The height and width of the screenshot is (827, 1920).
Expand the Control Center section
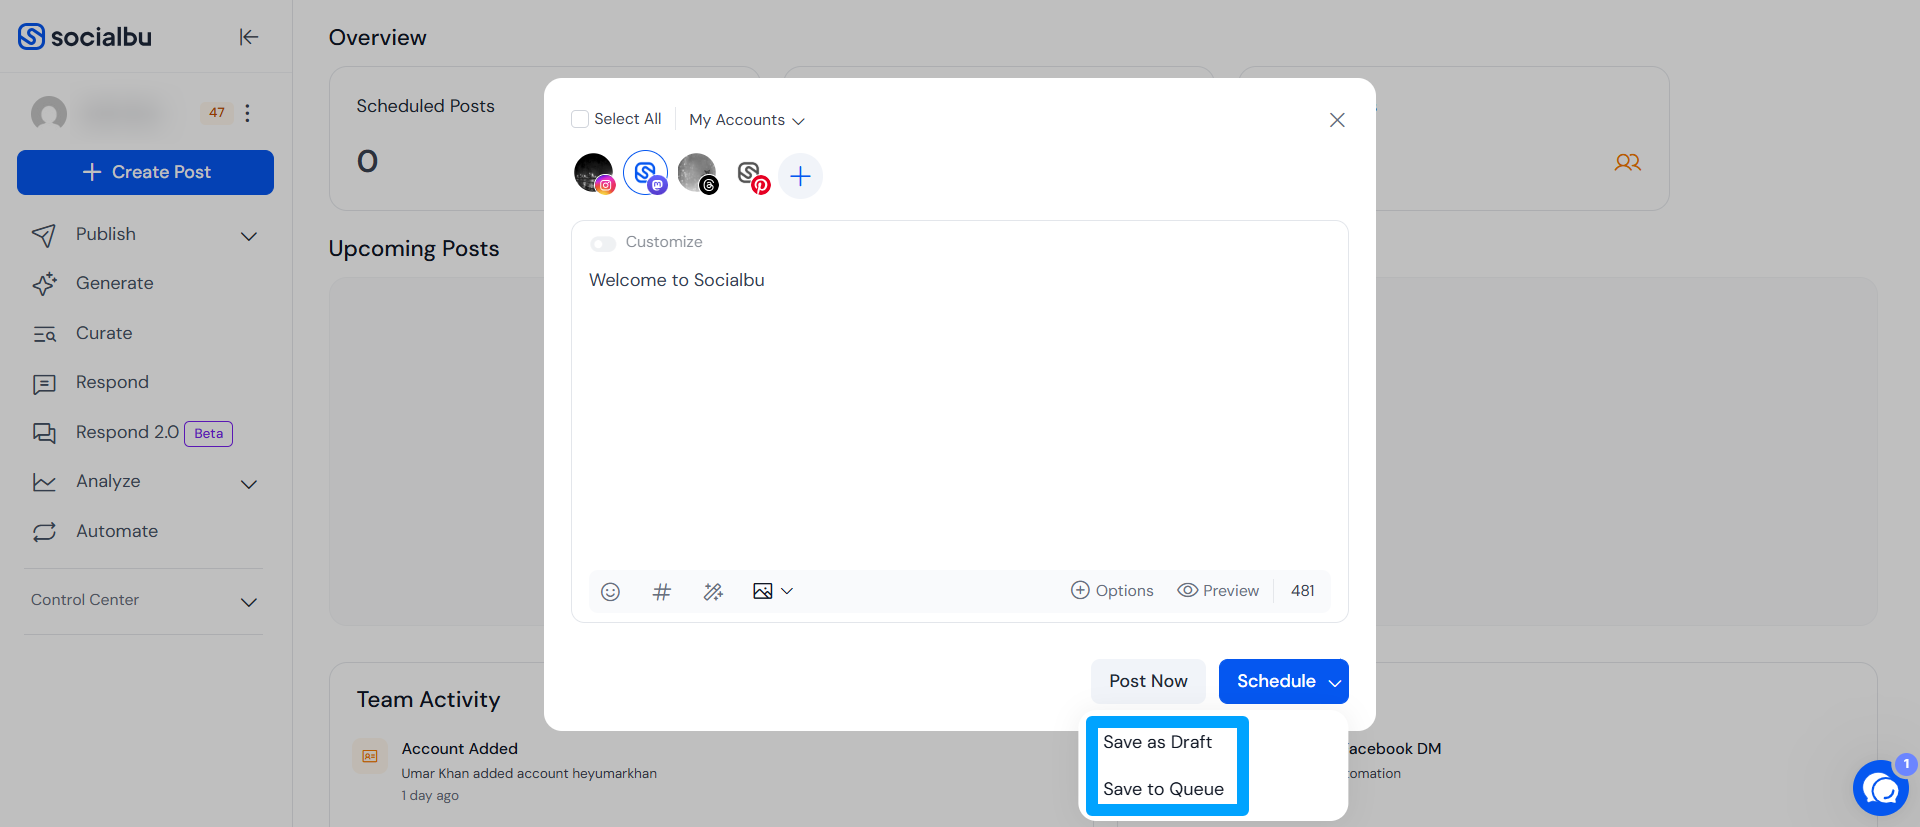coord(145,600)
